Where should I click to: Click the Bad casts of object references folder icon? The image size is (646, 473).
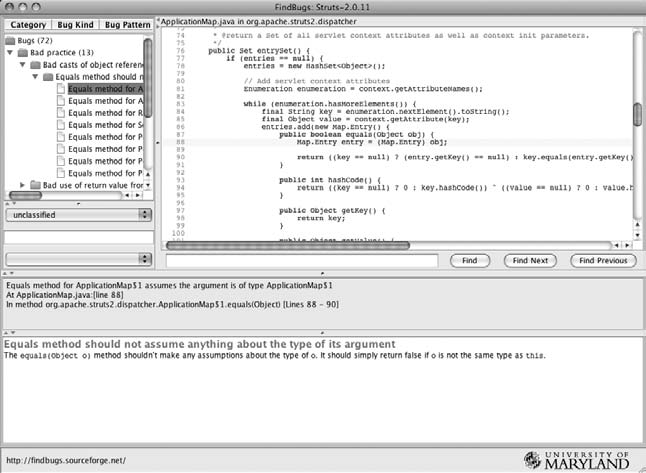(36, 64)
